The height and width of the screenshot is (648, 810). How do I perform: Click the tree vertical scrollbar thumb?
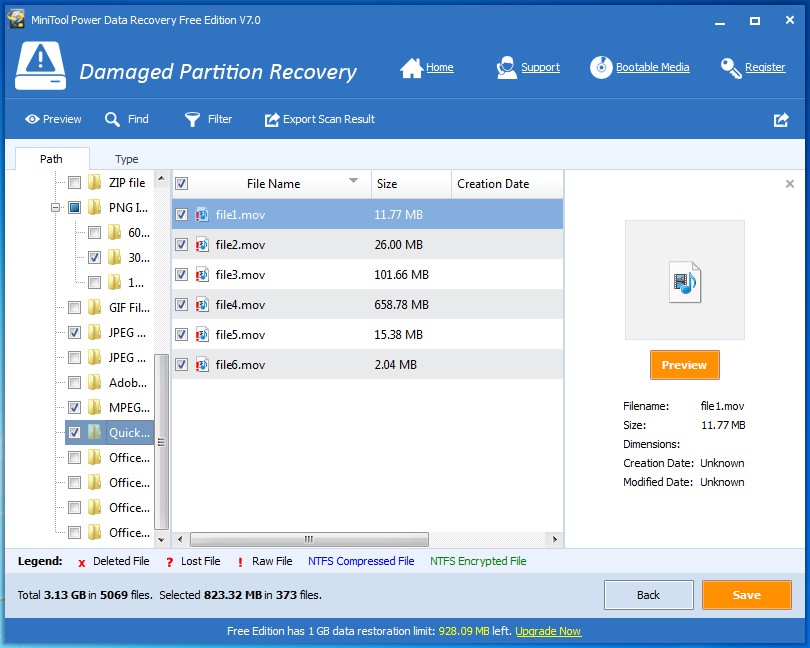(x=161, y=442)
